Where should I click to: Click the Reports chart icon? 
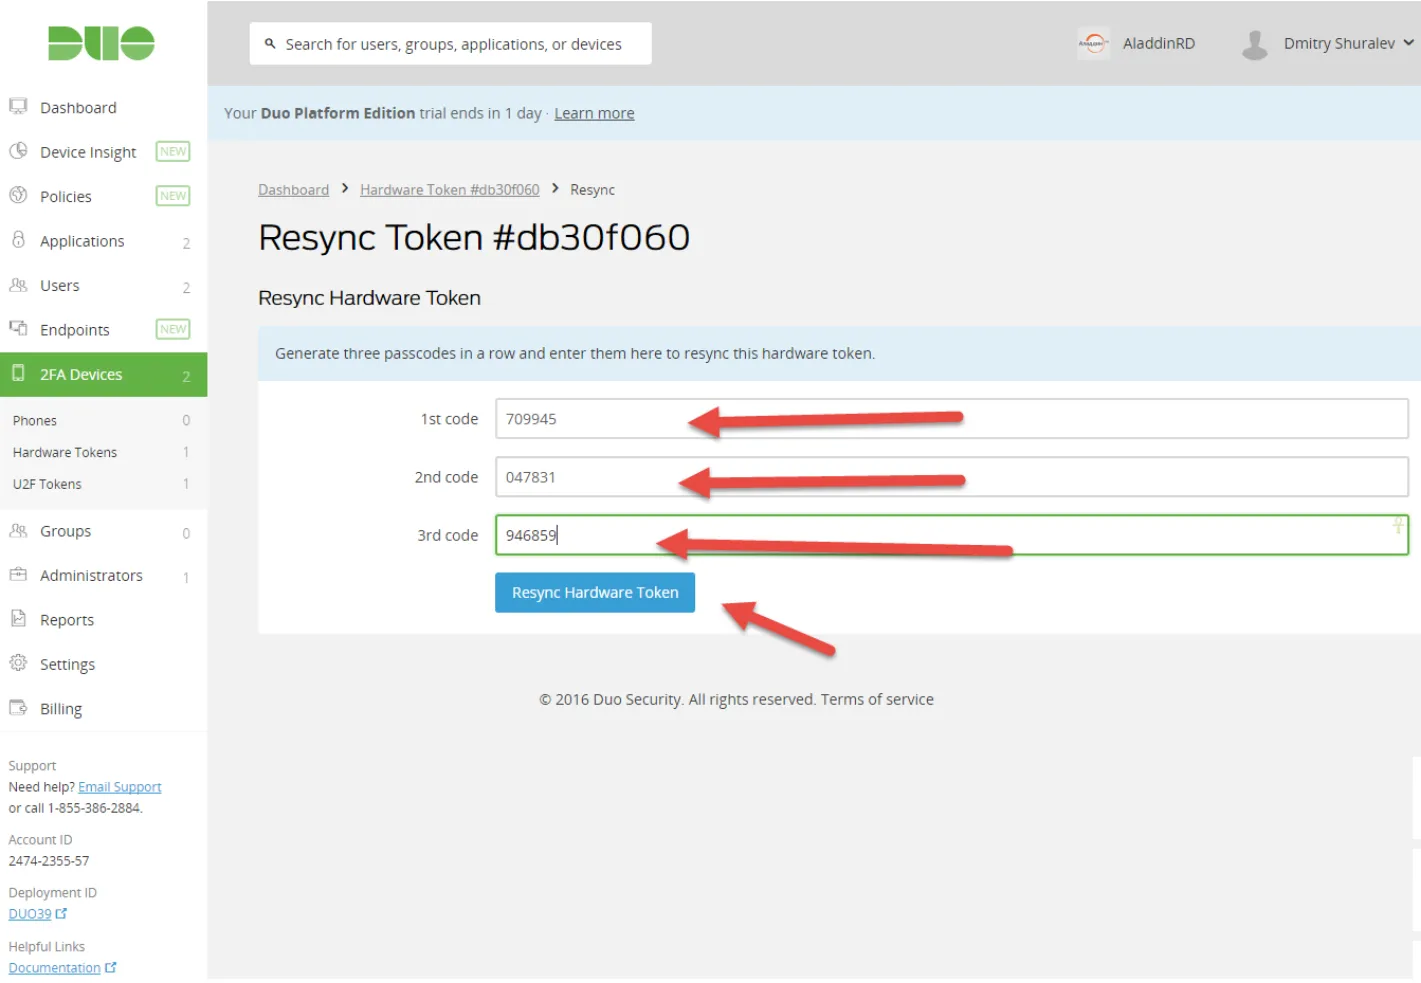[18, 618]
